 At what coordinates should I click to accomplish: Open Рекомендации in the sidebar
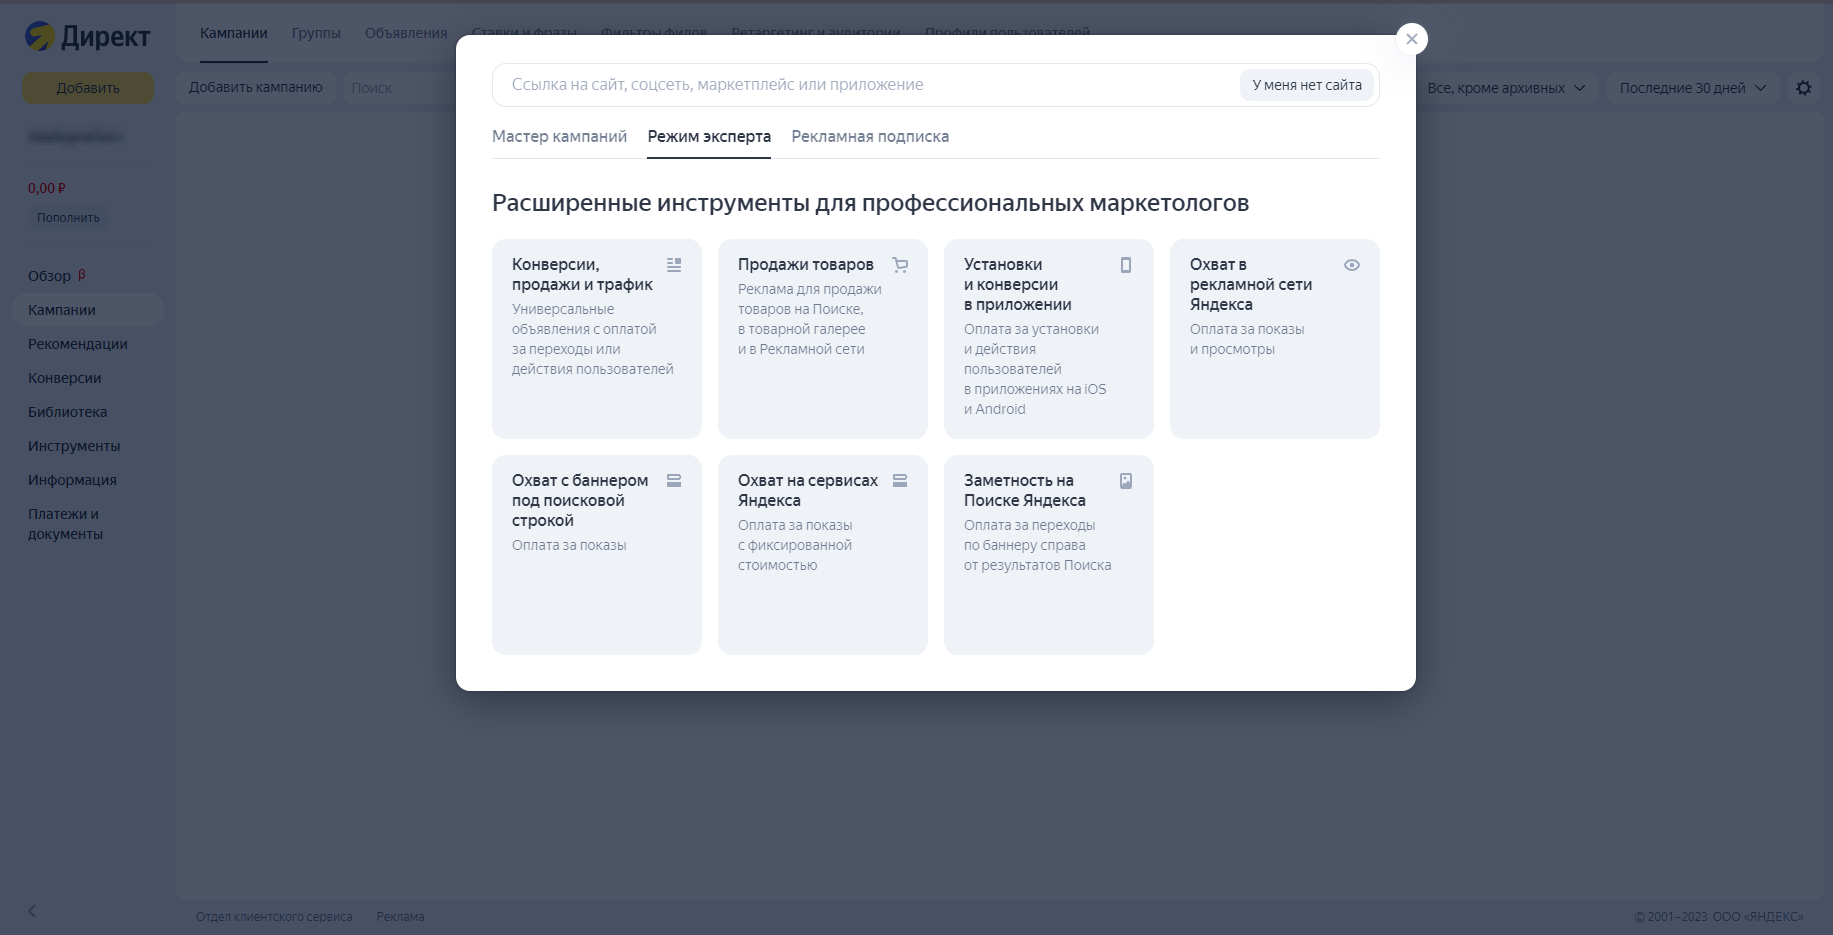[x=78, y=344]
